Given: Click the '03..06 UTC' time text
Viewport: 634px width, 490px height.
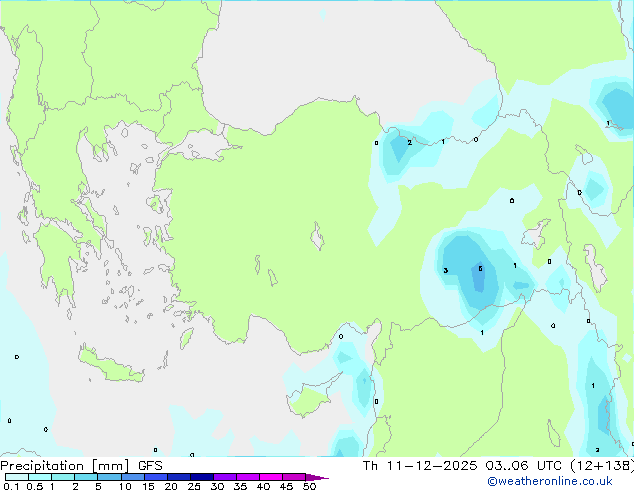Looking at the screenshot, I should coord(524,466).
